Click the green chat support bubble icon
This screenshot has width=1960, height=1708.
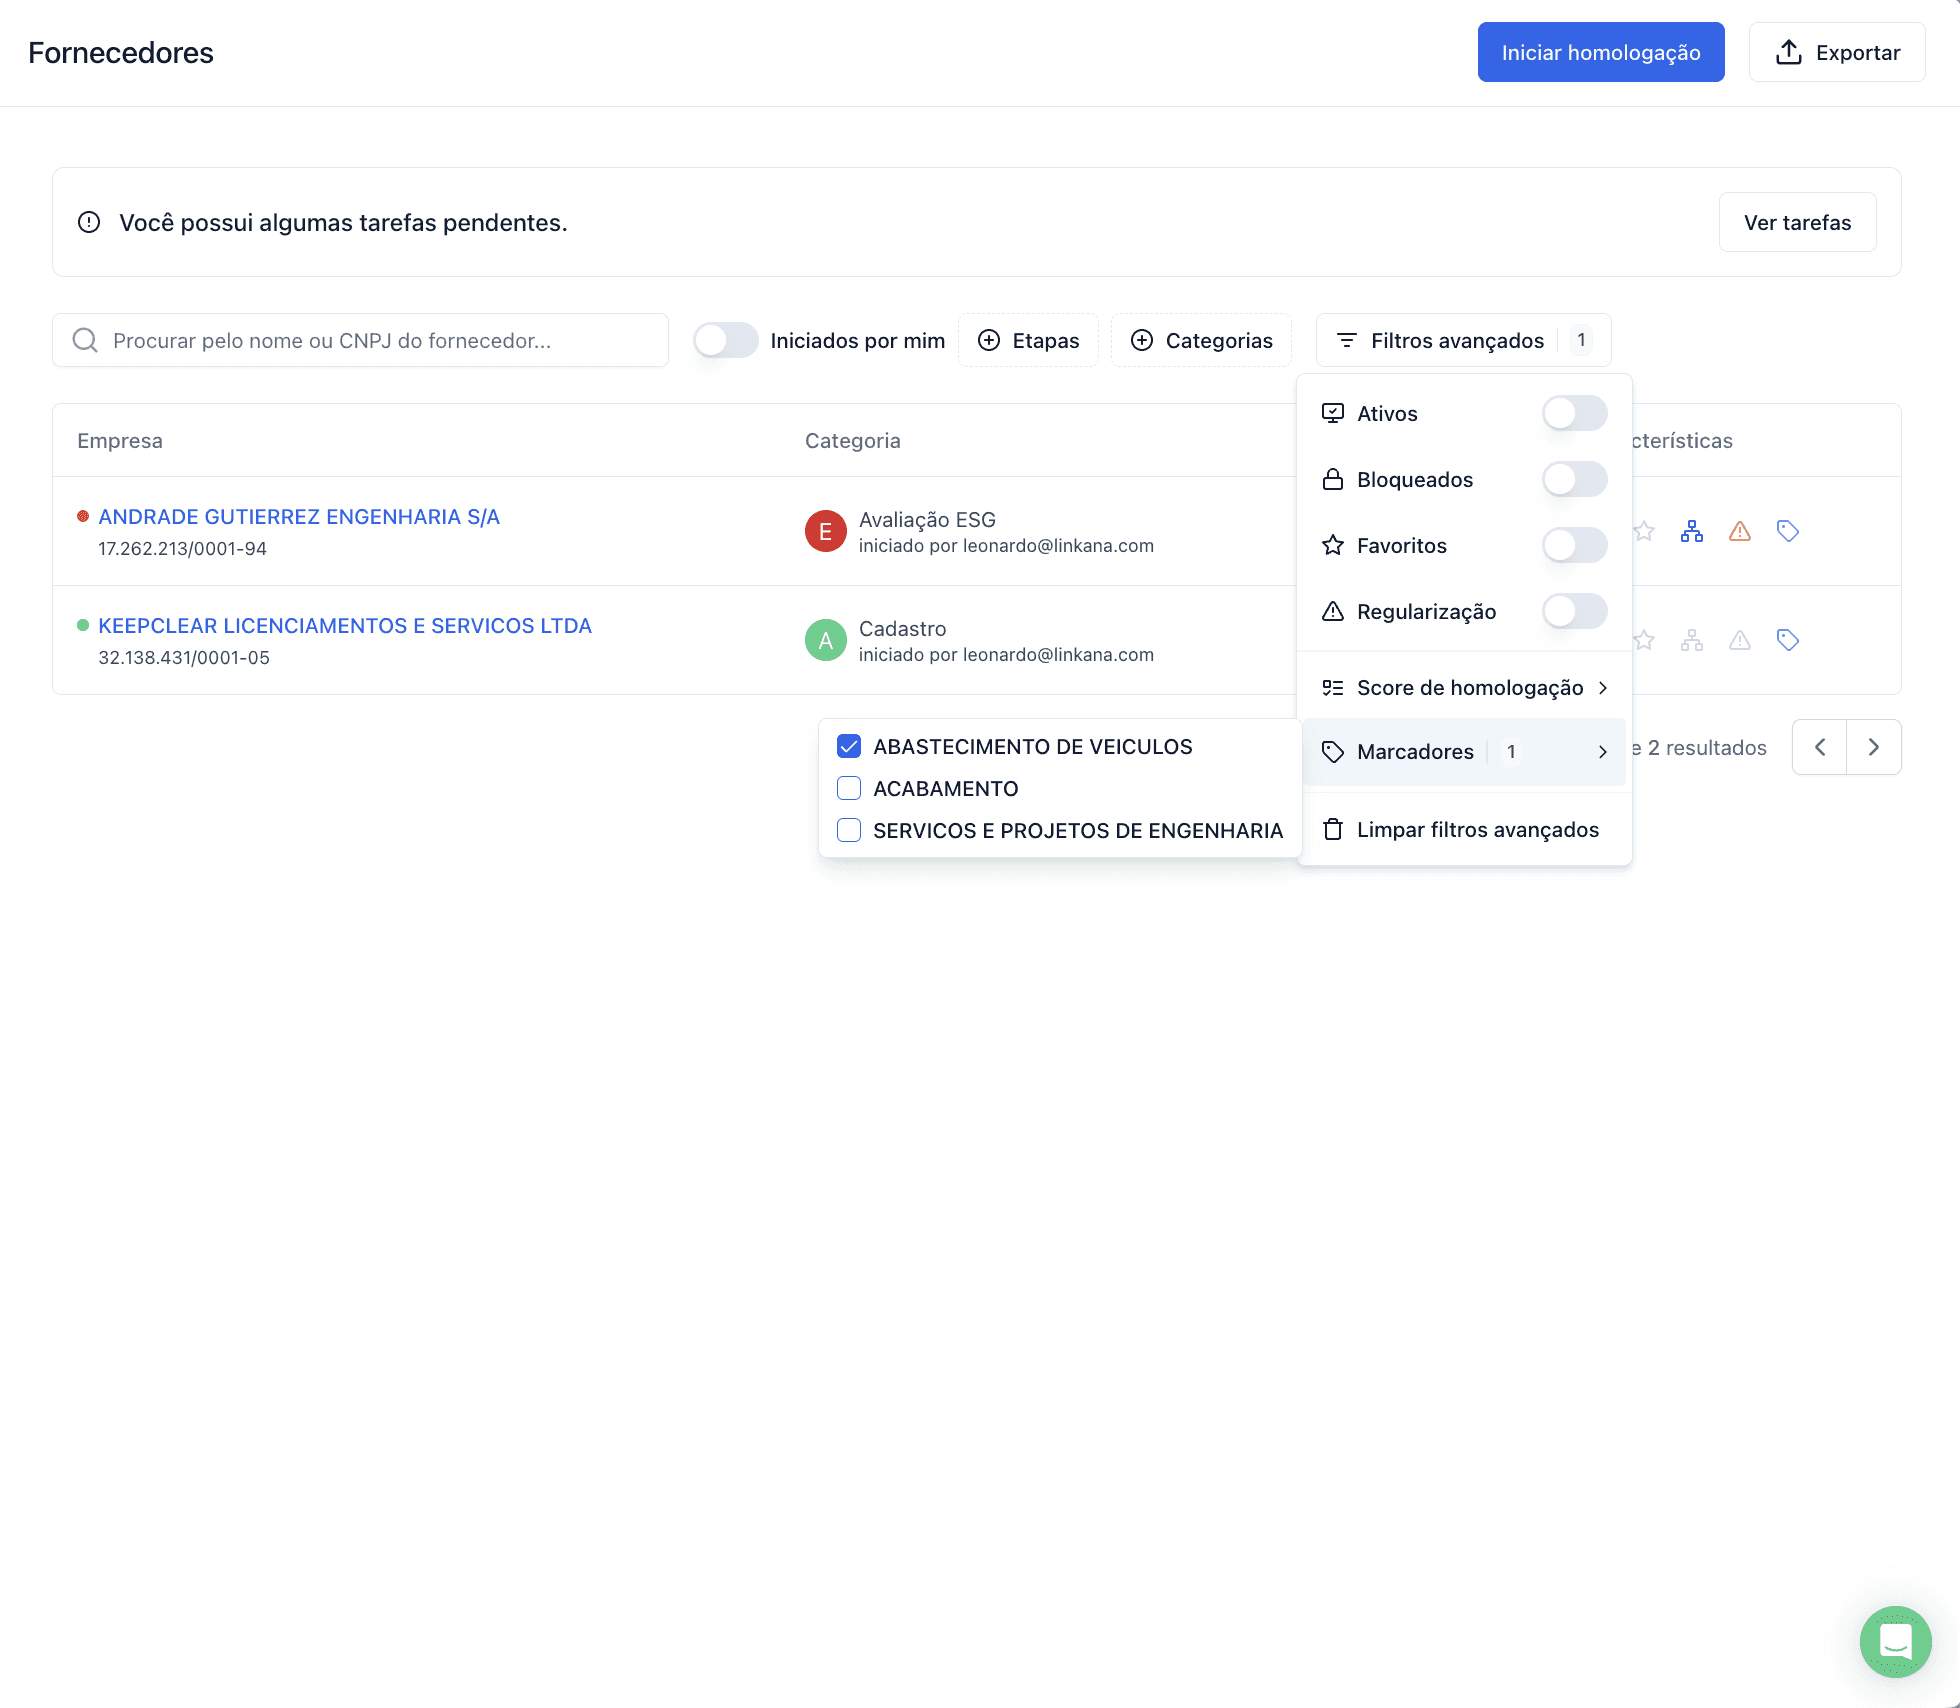click(1895, 1641)
